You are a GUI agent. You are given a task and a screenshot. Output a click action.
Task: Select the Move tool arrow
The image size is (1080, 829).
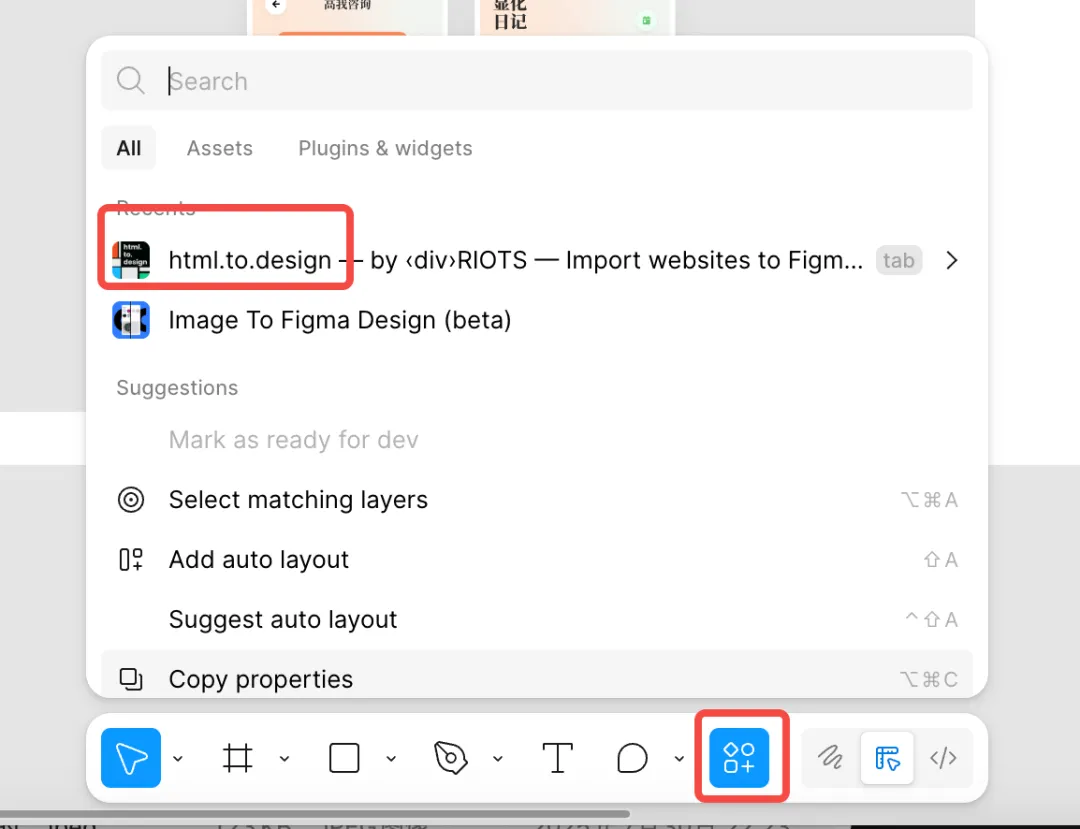click(131, 758)
